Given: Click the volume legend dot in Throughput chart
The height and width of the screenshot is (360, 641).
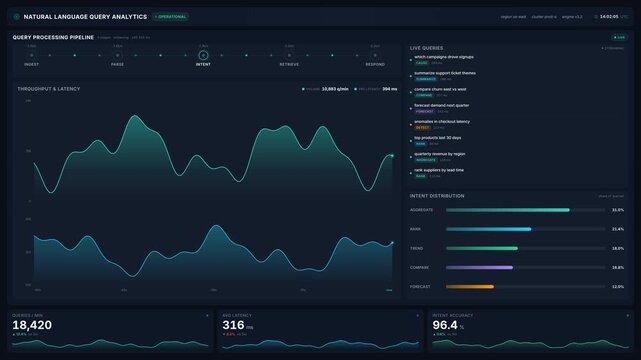Looking at the screenshot, I should (x=303, y=89).
